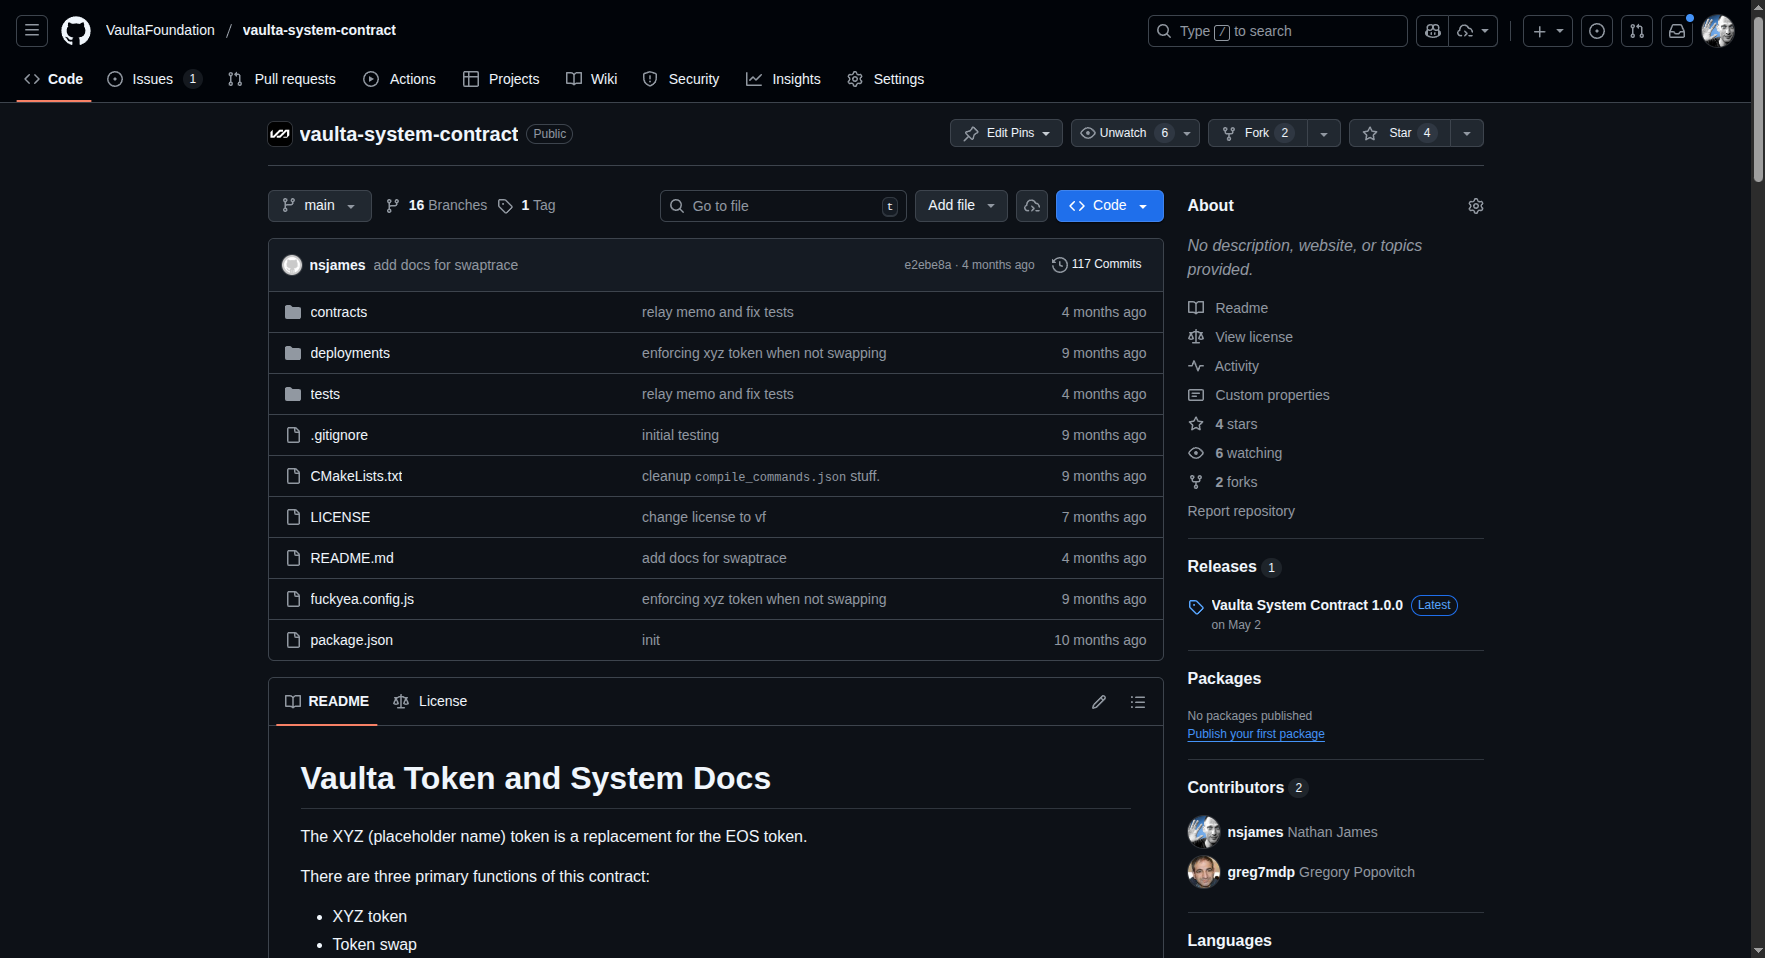This screenshot has height=958, width=1765.
Task: Open the README outline list icon
Action: (x=1138, y=702)
